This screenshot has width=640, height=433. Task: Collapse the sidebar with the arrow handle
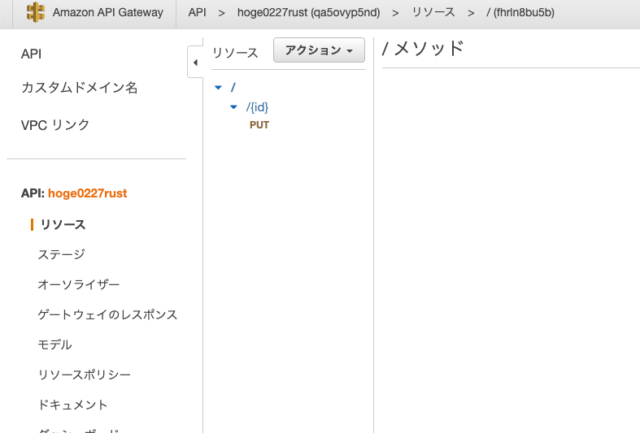point(195,62)
